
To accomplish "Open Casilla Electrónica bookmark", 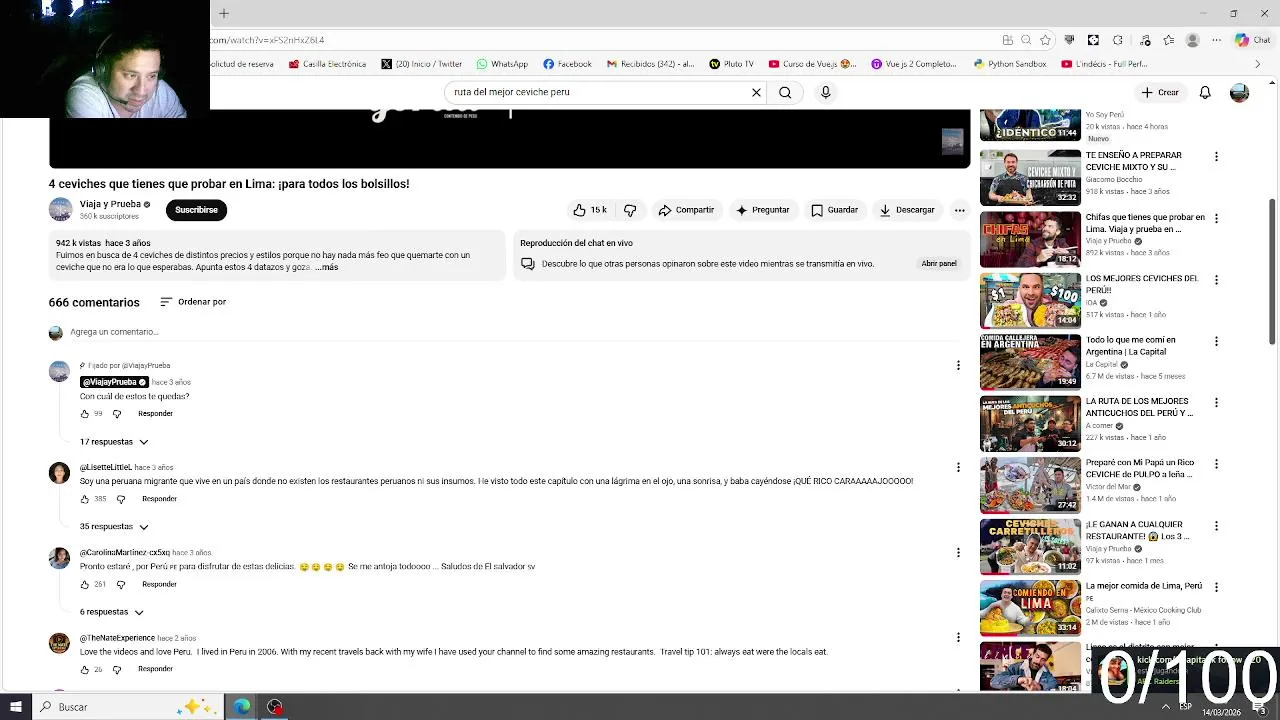I will pos(327,64).
